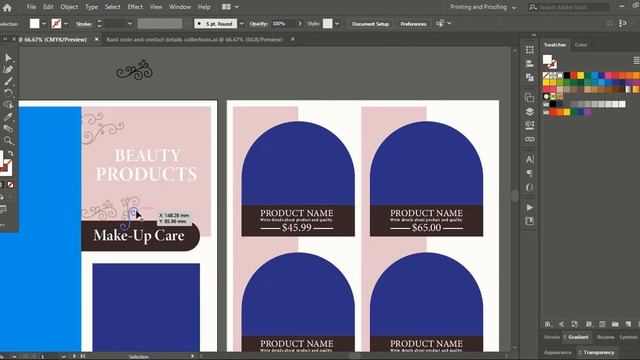Open the Align panel icon
The image size is (640, 360).
(529, 63)
